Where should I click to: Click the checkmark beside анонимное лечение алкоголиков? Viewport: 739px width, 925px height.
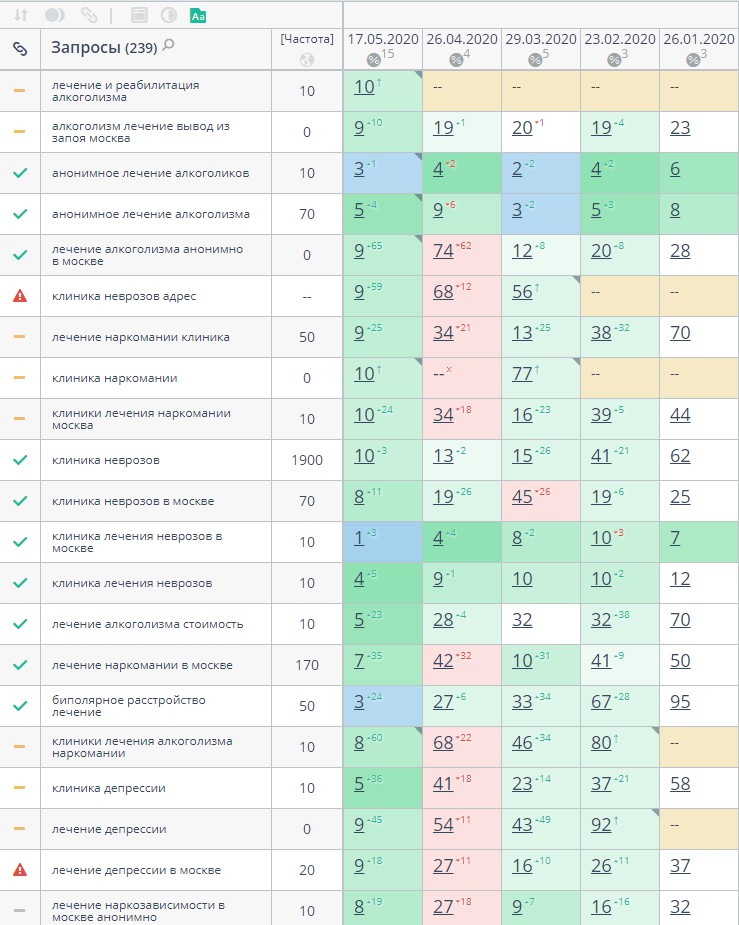click(20, 173)
